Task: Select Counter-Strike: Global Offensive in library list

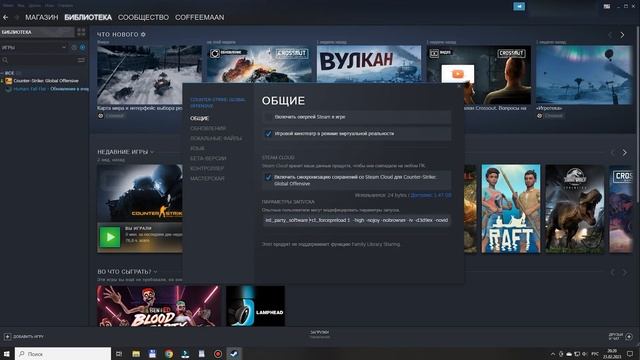Action: (46, 81)
